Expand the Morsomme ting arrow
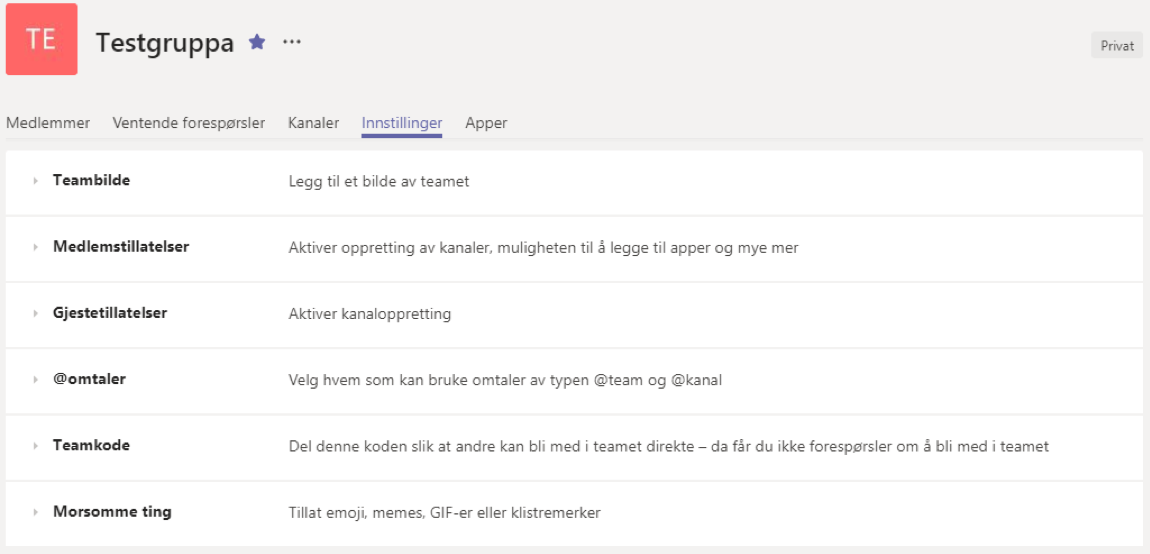Screen dimensions: 1150x554 tap(35, 512)
